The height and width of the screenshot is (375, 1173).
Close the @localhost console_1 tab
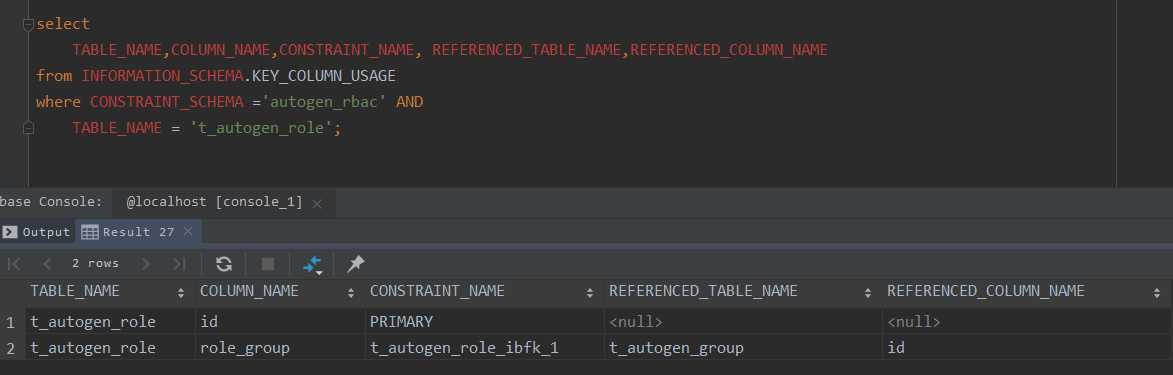pos(317,203)
